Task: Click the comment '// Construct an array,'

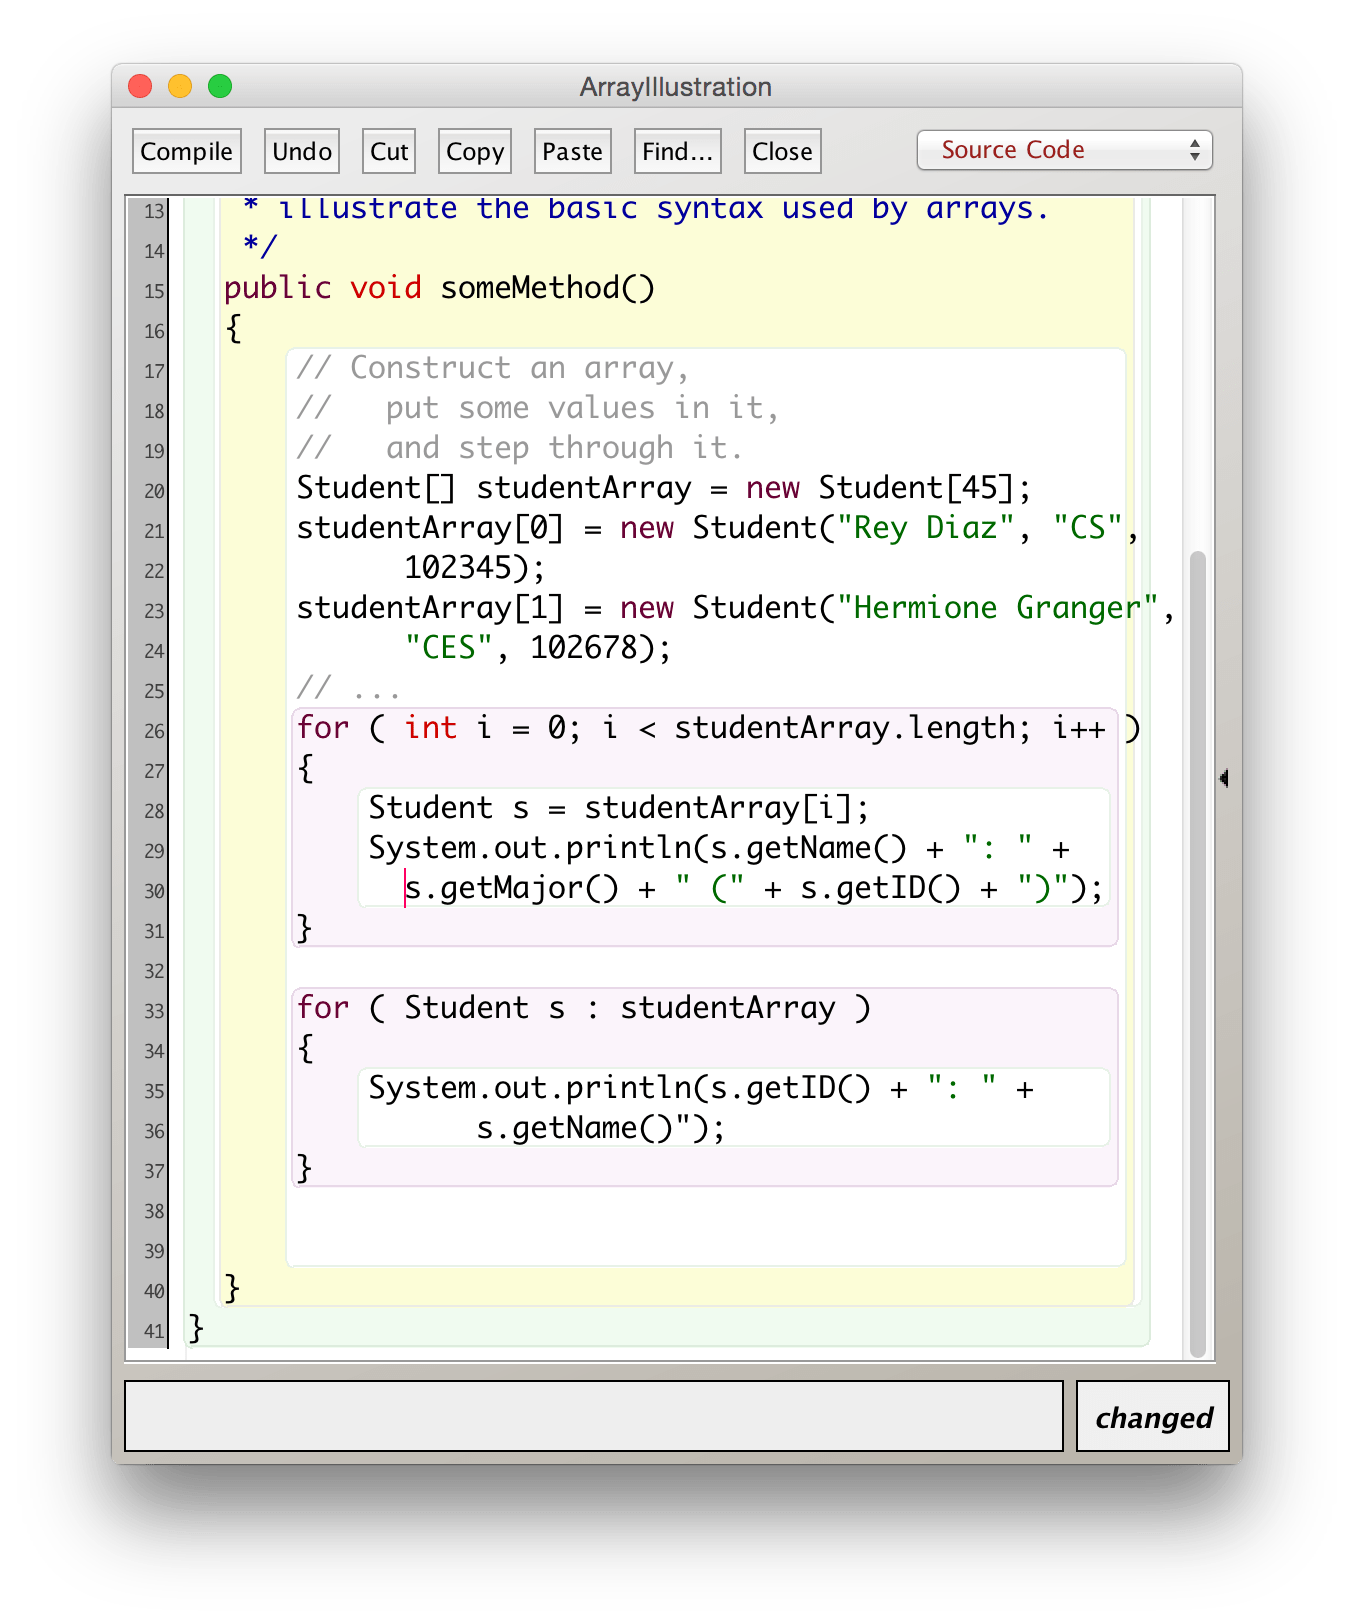Action: [493, 368]
